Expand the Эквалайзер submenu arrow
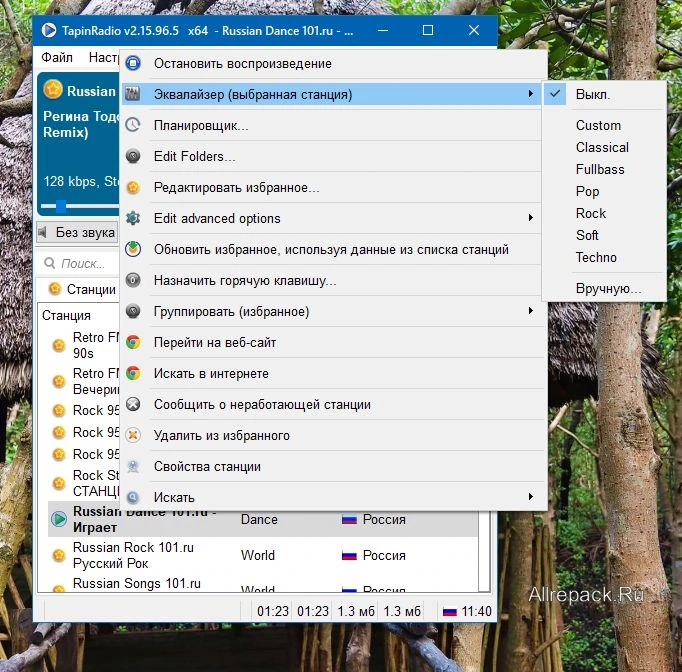The height and width of the screenshot is (672, 682). click(530, 94)
